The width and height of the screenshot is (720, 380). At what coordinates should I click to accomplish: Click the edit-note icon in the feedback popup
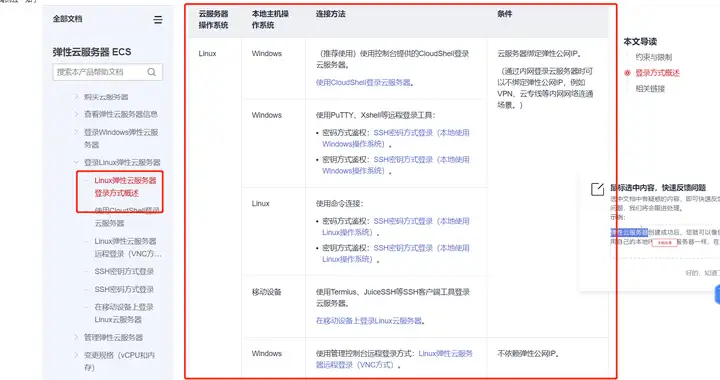click(x=597, y=189)
